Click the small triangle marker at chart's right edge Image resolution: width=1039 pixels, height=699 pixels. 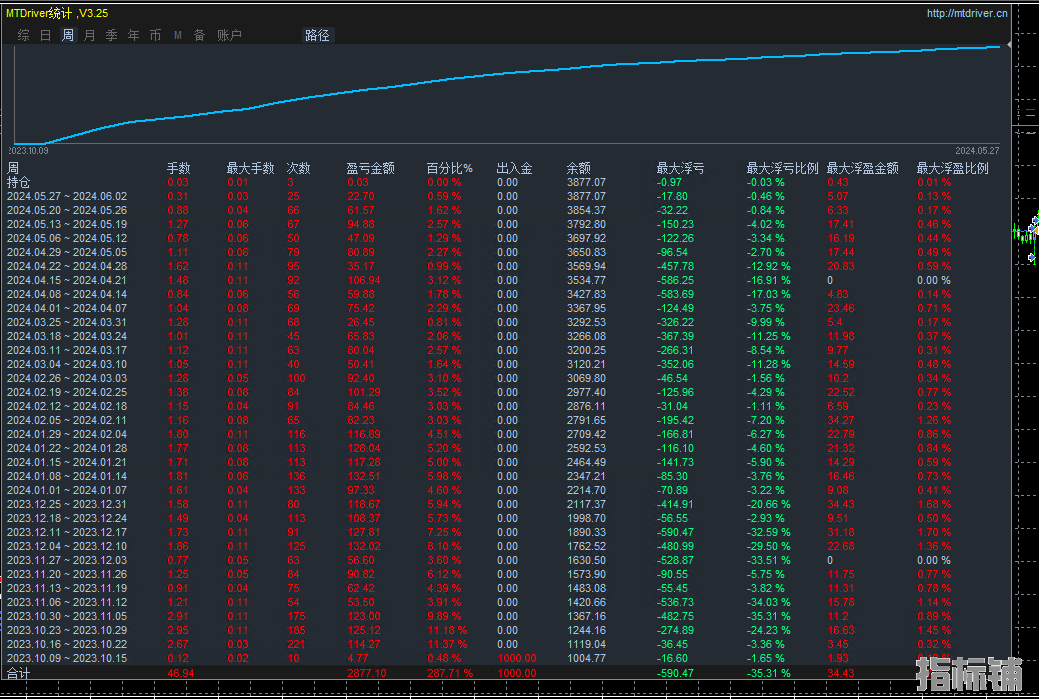tap(1008, 45)
